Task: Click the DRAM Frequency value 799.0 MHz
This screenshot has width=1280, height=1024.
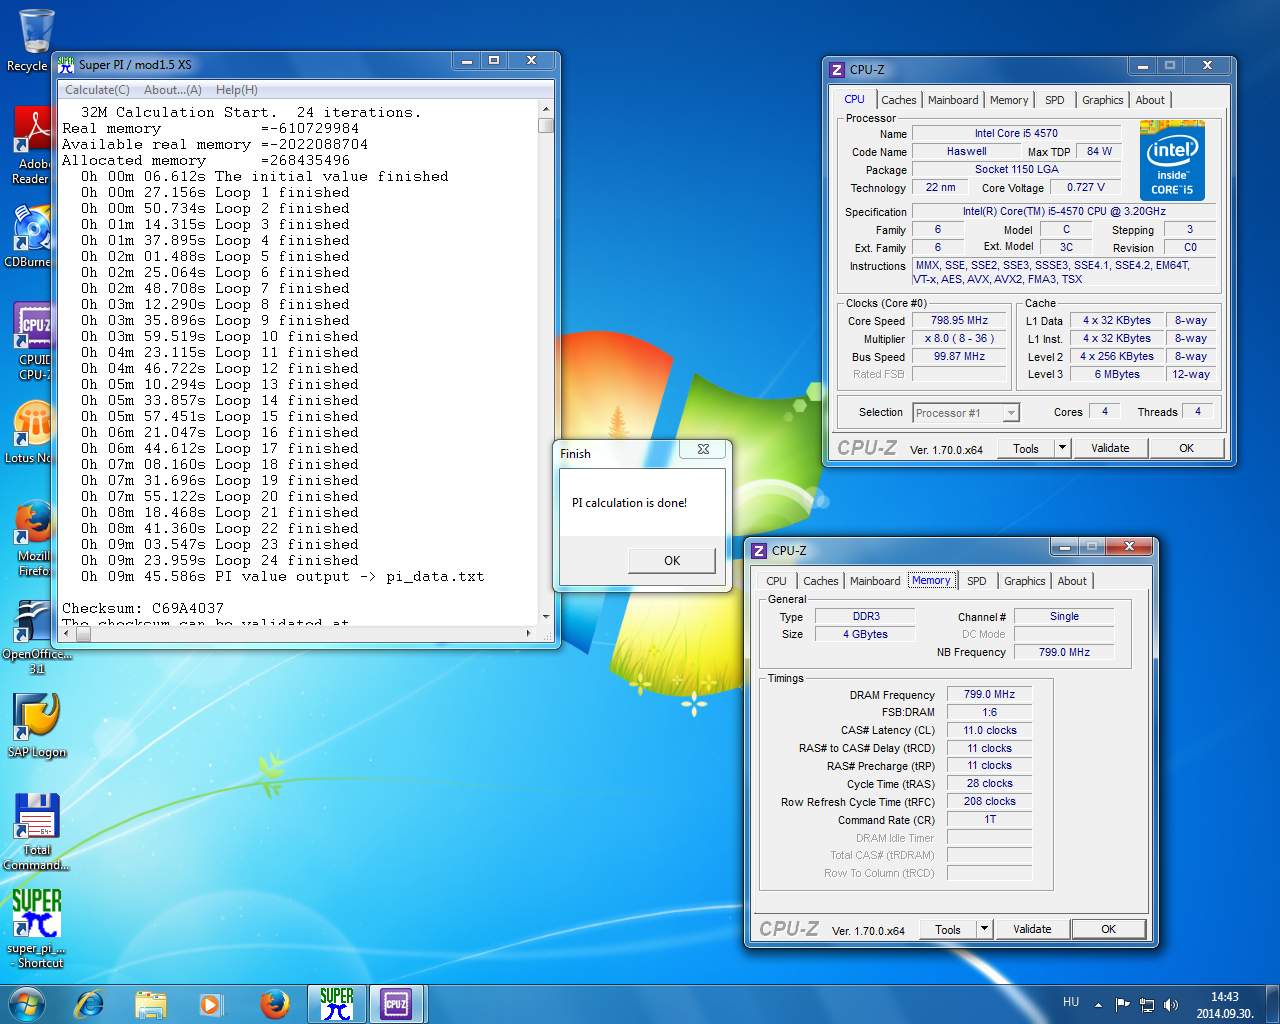Action: click(989, 694)
